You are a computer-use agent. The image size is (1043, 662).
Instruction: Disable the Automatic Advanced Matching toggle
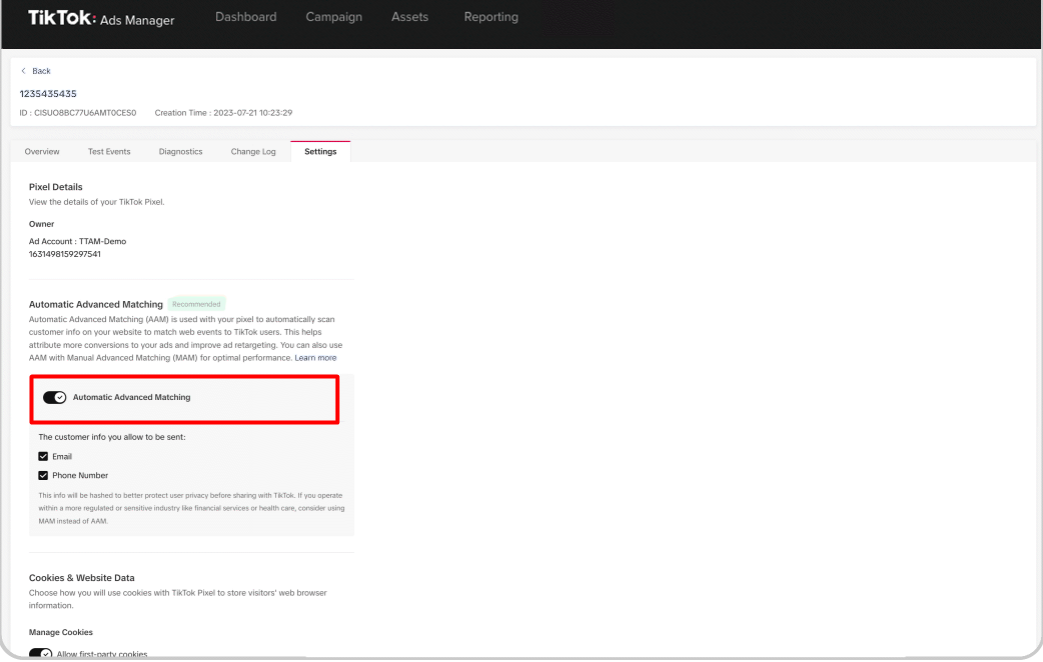[x=55, y=397]
